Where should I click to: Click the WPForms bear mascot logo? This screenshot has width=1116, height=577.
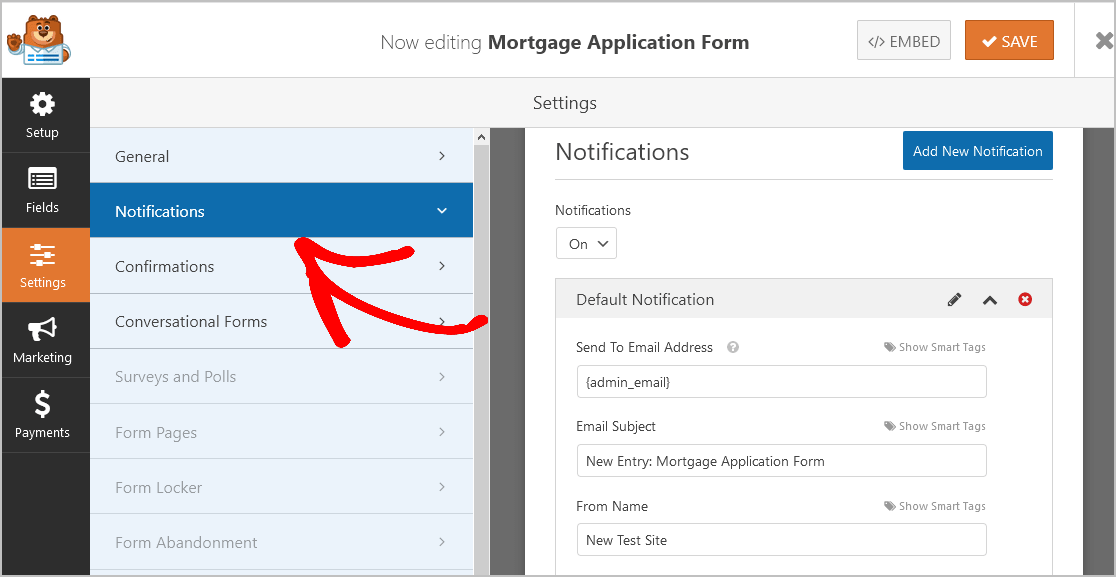[37, 40]
